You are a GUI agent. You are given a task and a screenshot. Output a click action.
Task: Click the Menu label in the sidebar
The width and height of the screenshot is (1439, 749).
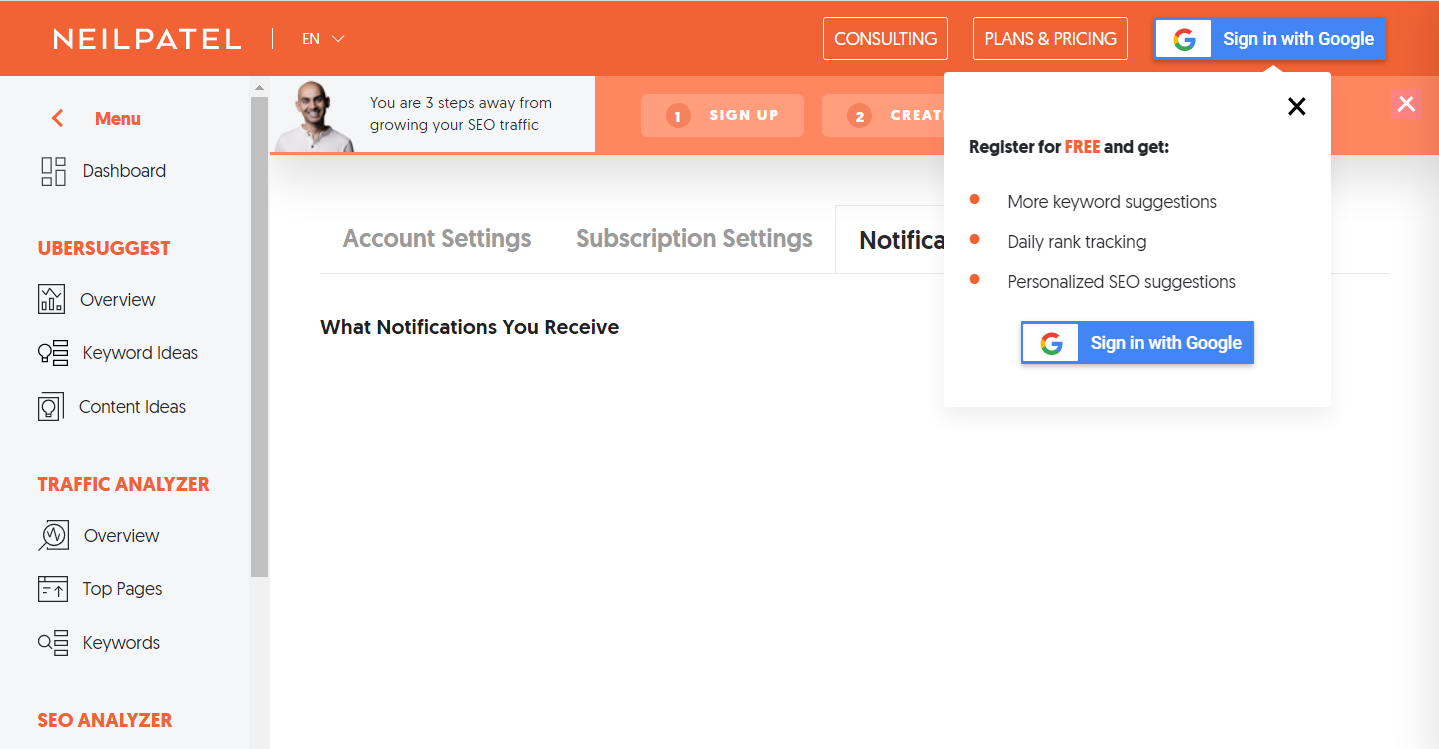coord(118,119)
